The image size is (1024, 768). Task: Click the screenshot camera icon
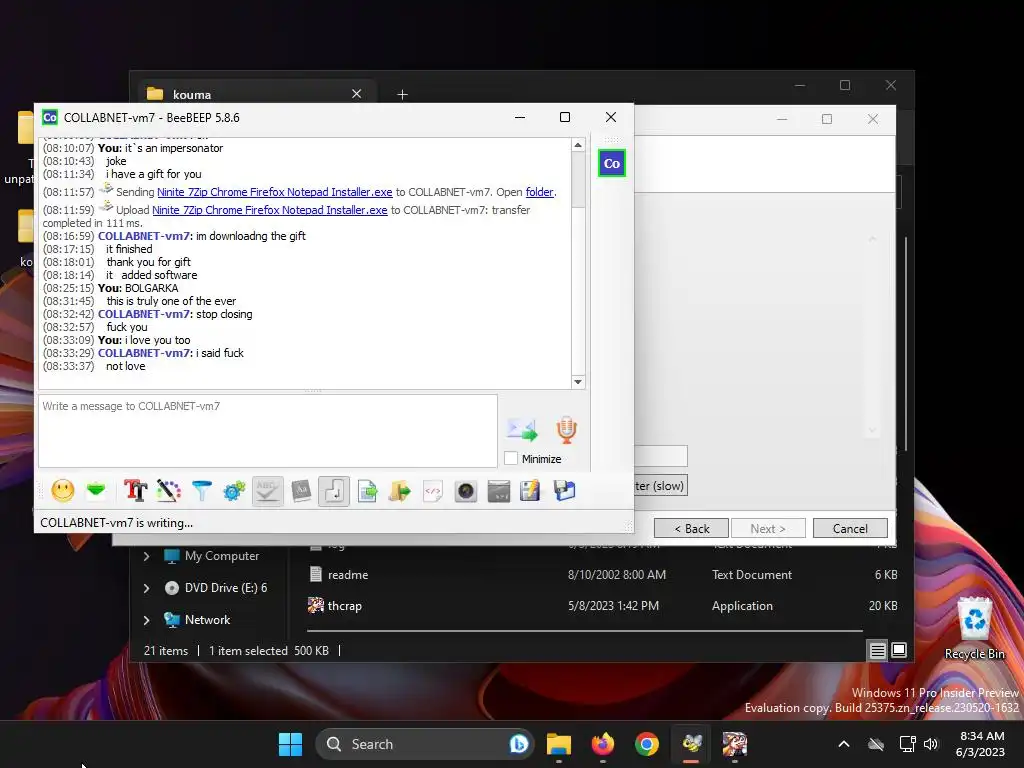pos(466,490)
